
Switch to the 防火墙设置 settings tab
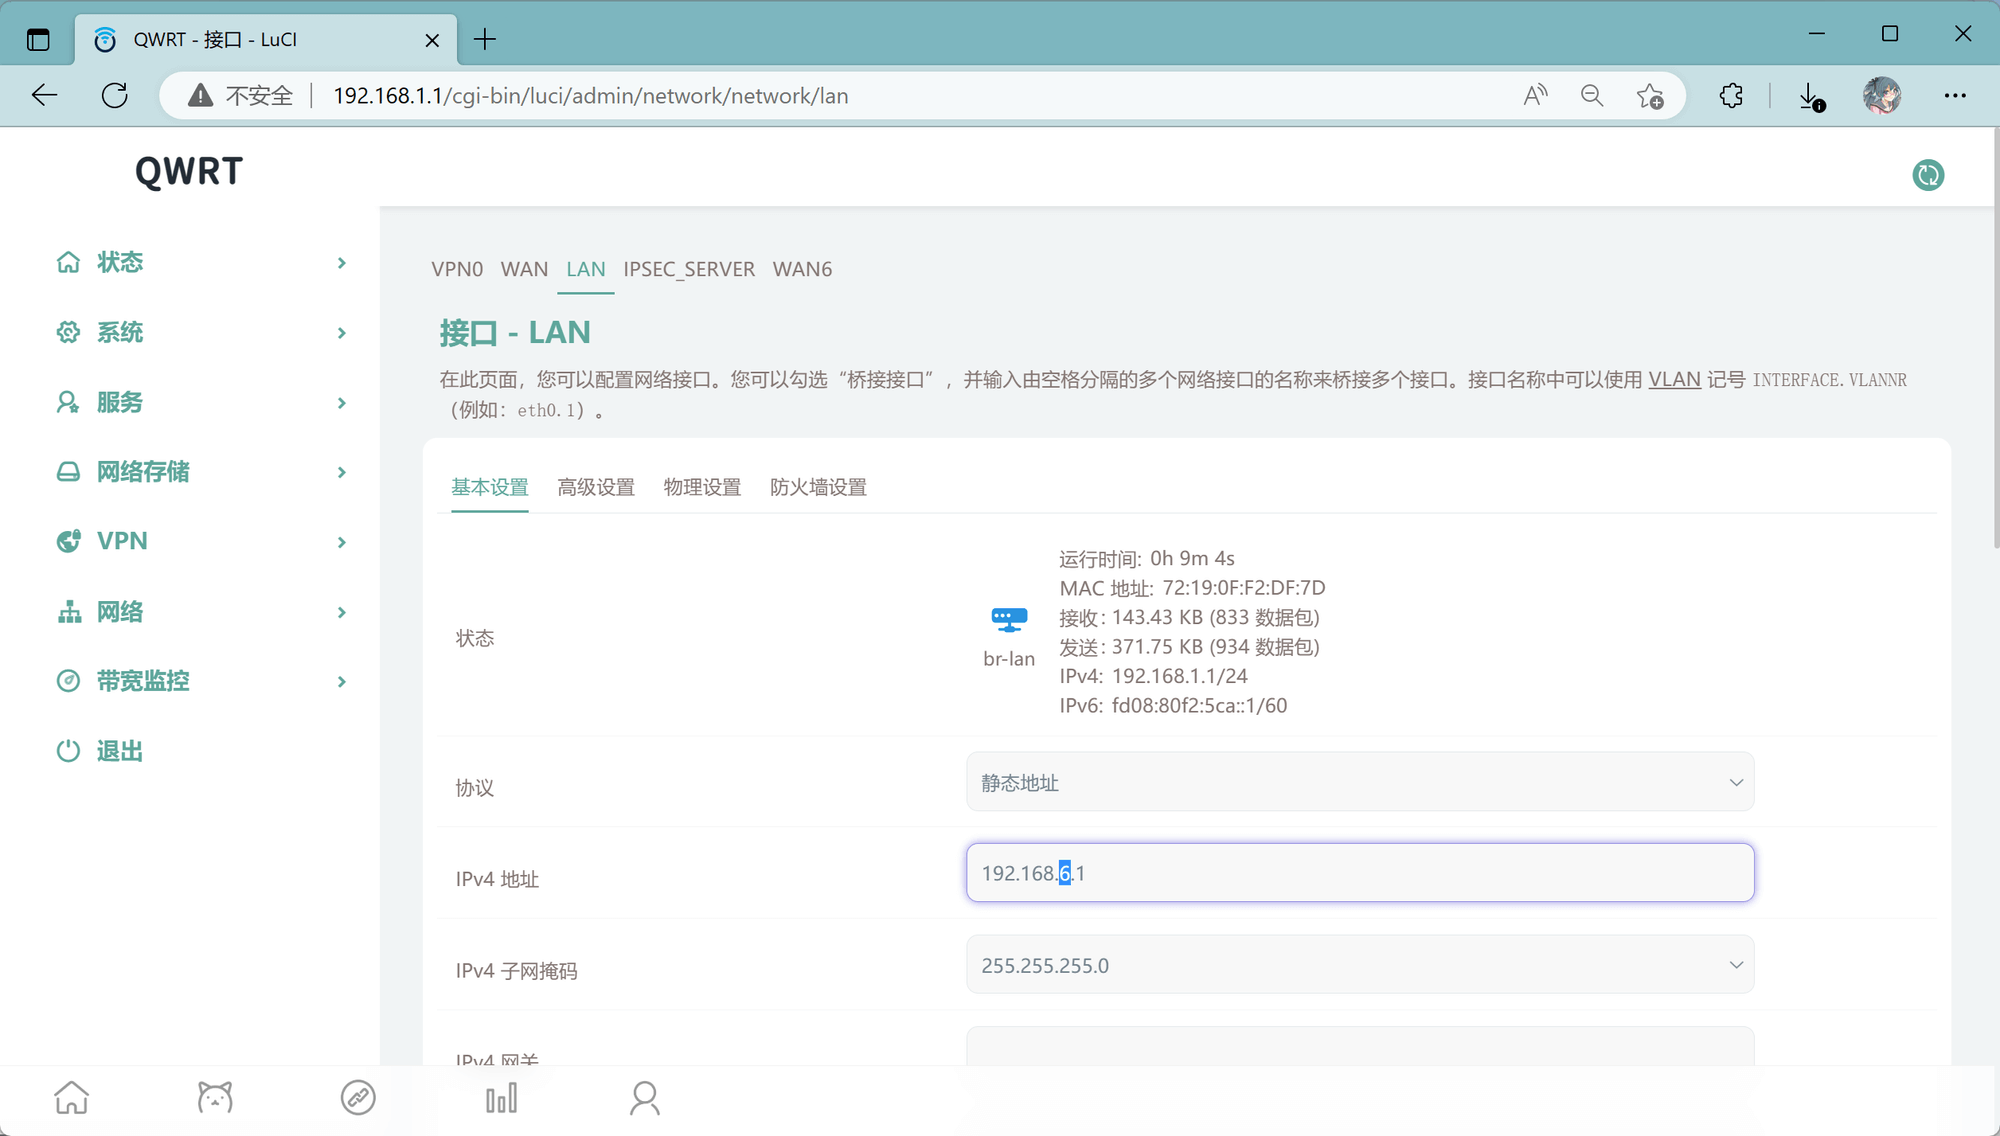[x=817, y=487]
